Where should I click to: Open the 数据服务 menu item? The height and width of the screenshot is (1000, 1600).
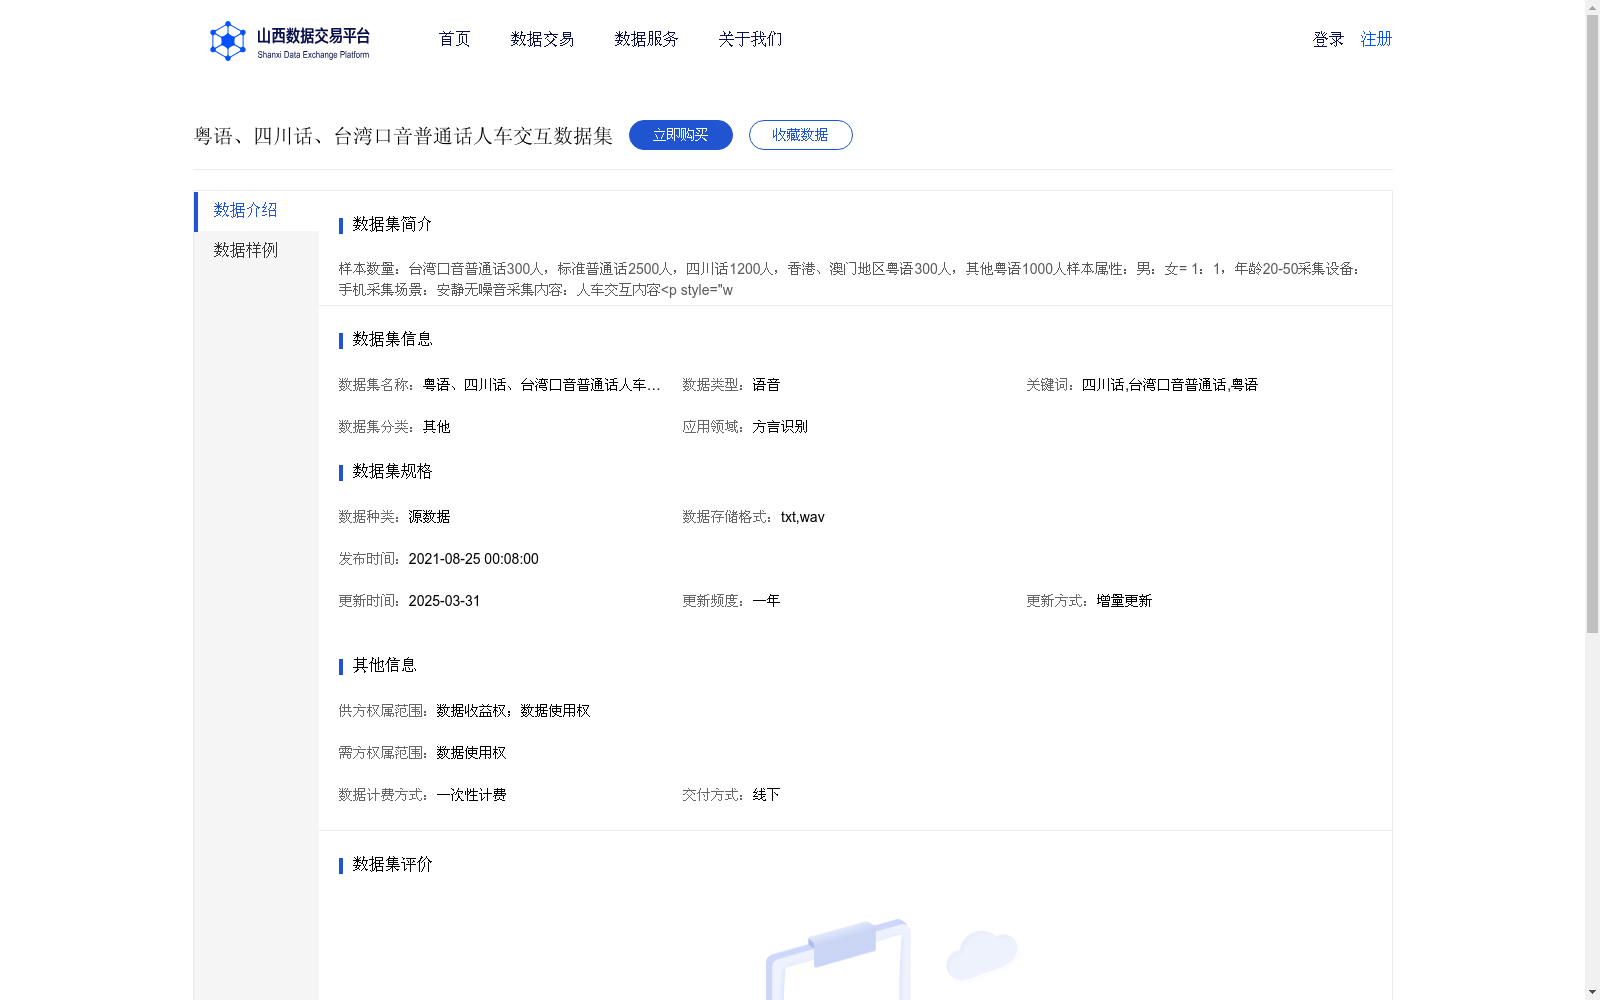[x=646, y=39]
